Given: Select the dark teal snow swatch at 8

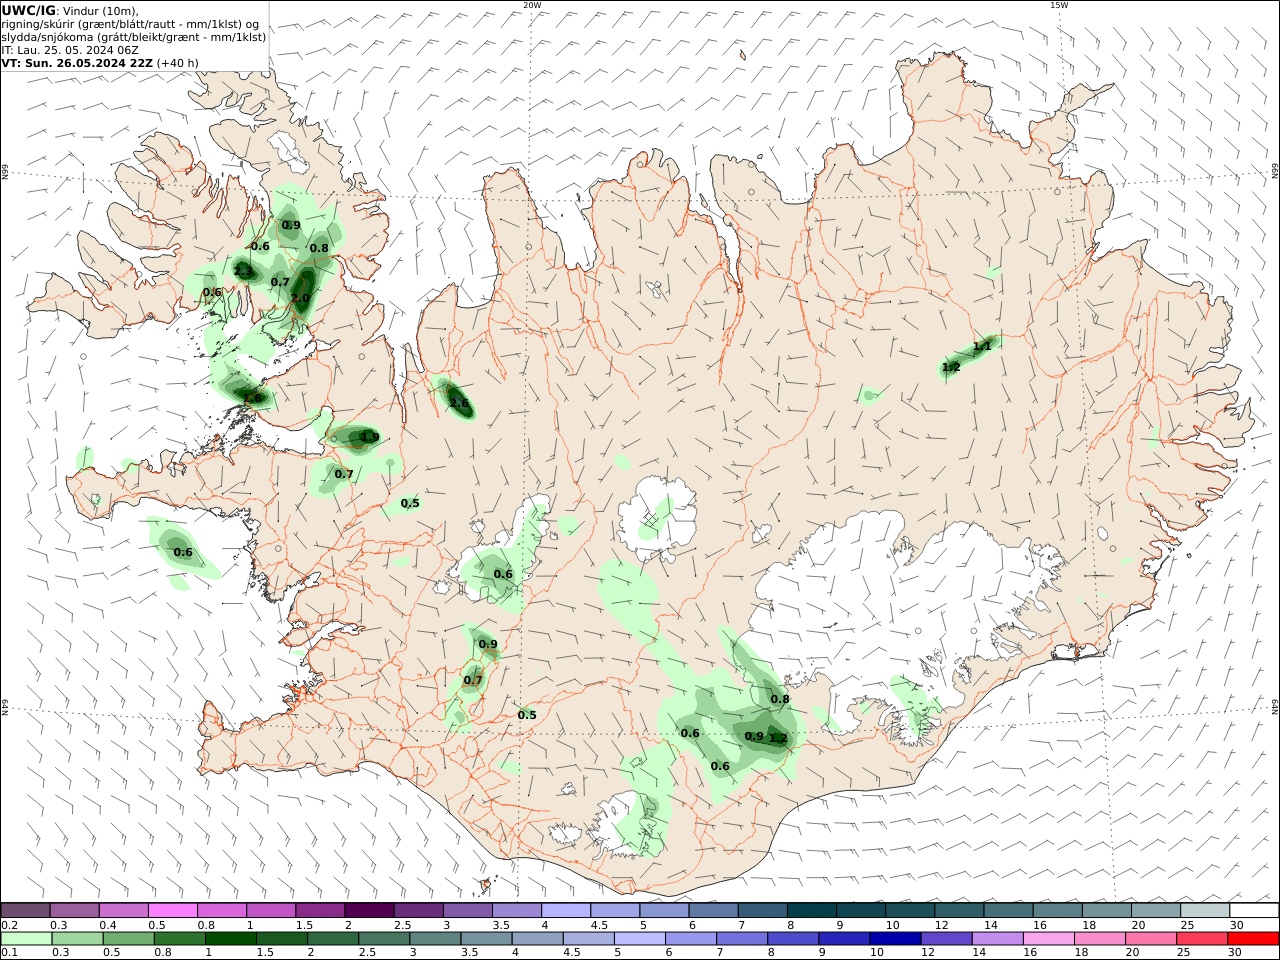Looking at the screenshot, I should pos(812,910).
